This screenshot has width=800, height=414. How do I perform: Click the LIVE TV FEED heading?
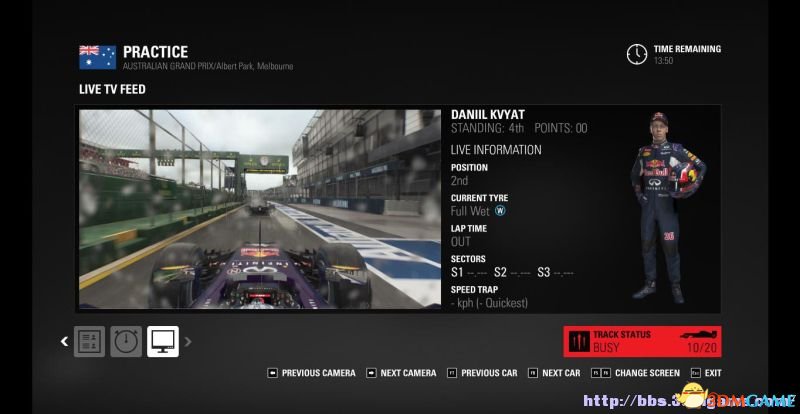[112, 89]
